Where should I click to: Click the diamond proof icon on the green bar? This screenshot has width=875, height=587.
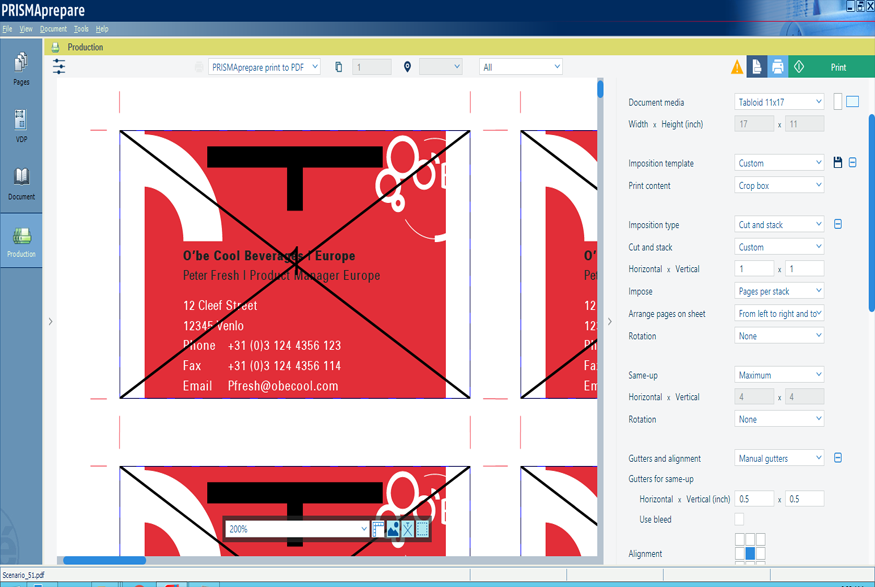pos(799,67)
